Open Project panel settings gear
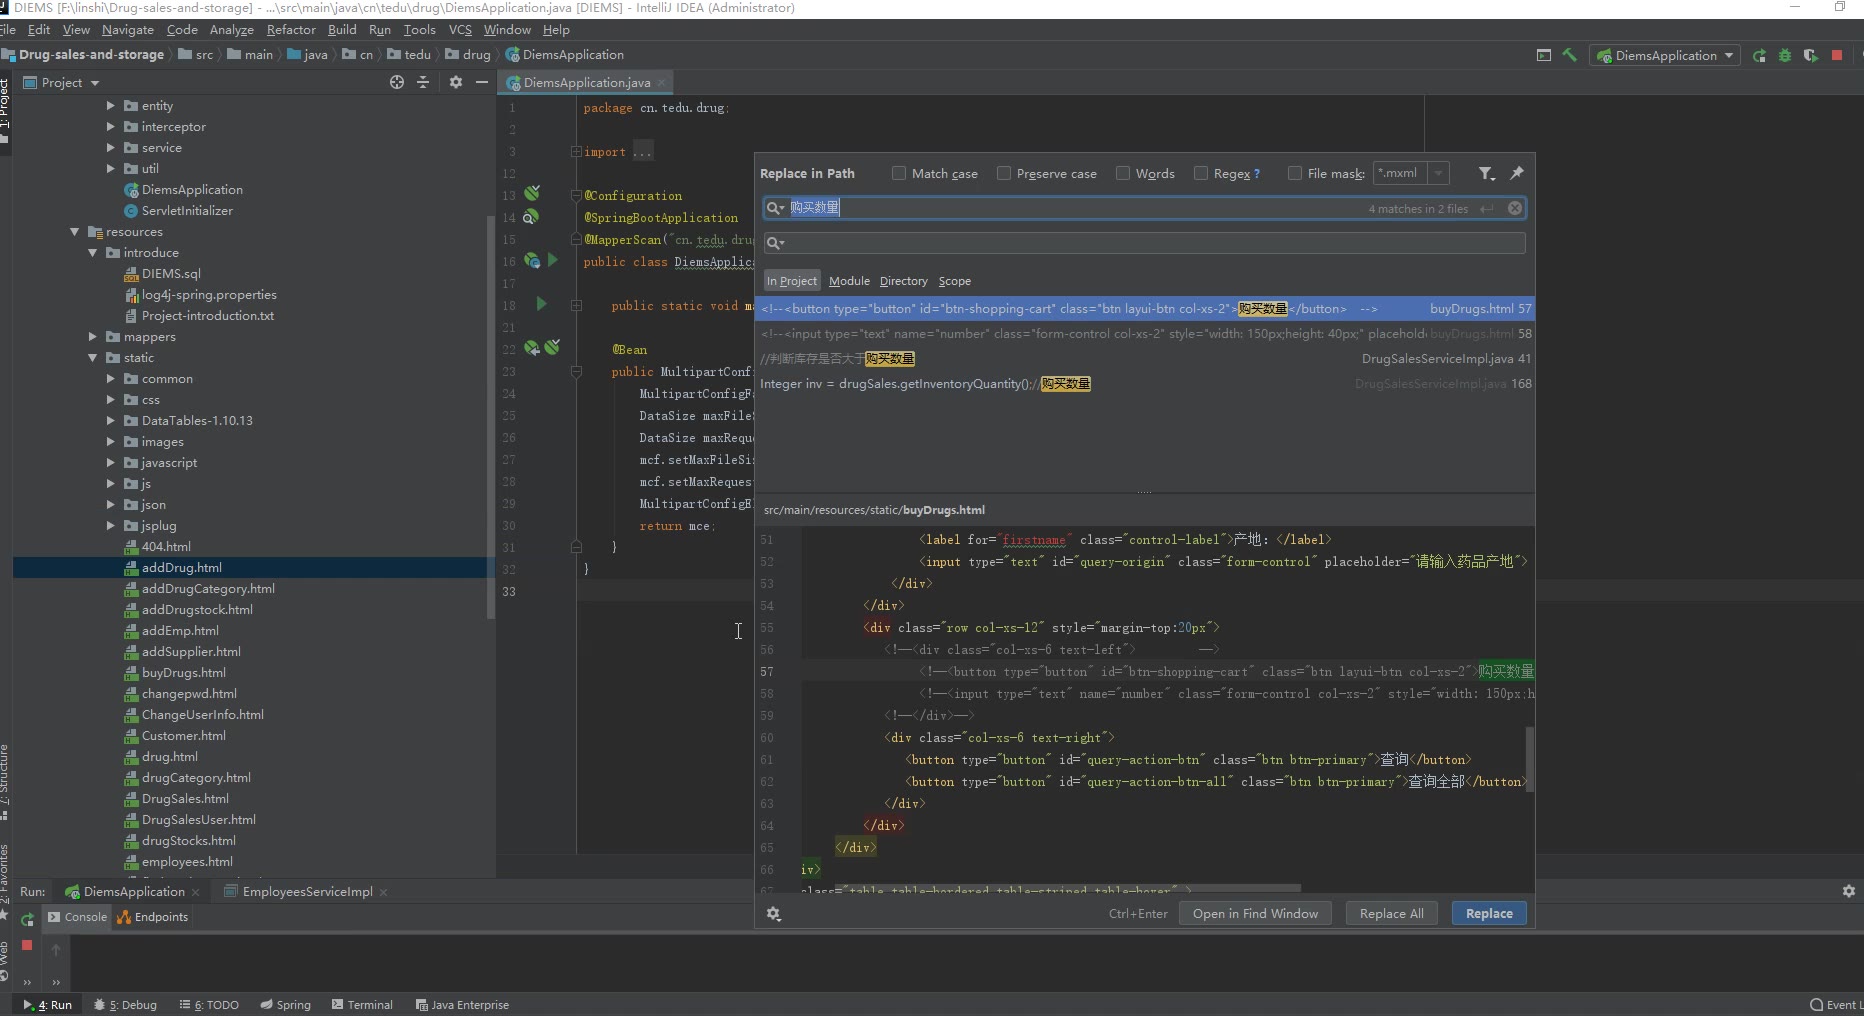Viewport: 1864px width, 1016px height. coord(456,82)
